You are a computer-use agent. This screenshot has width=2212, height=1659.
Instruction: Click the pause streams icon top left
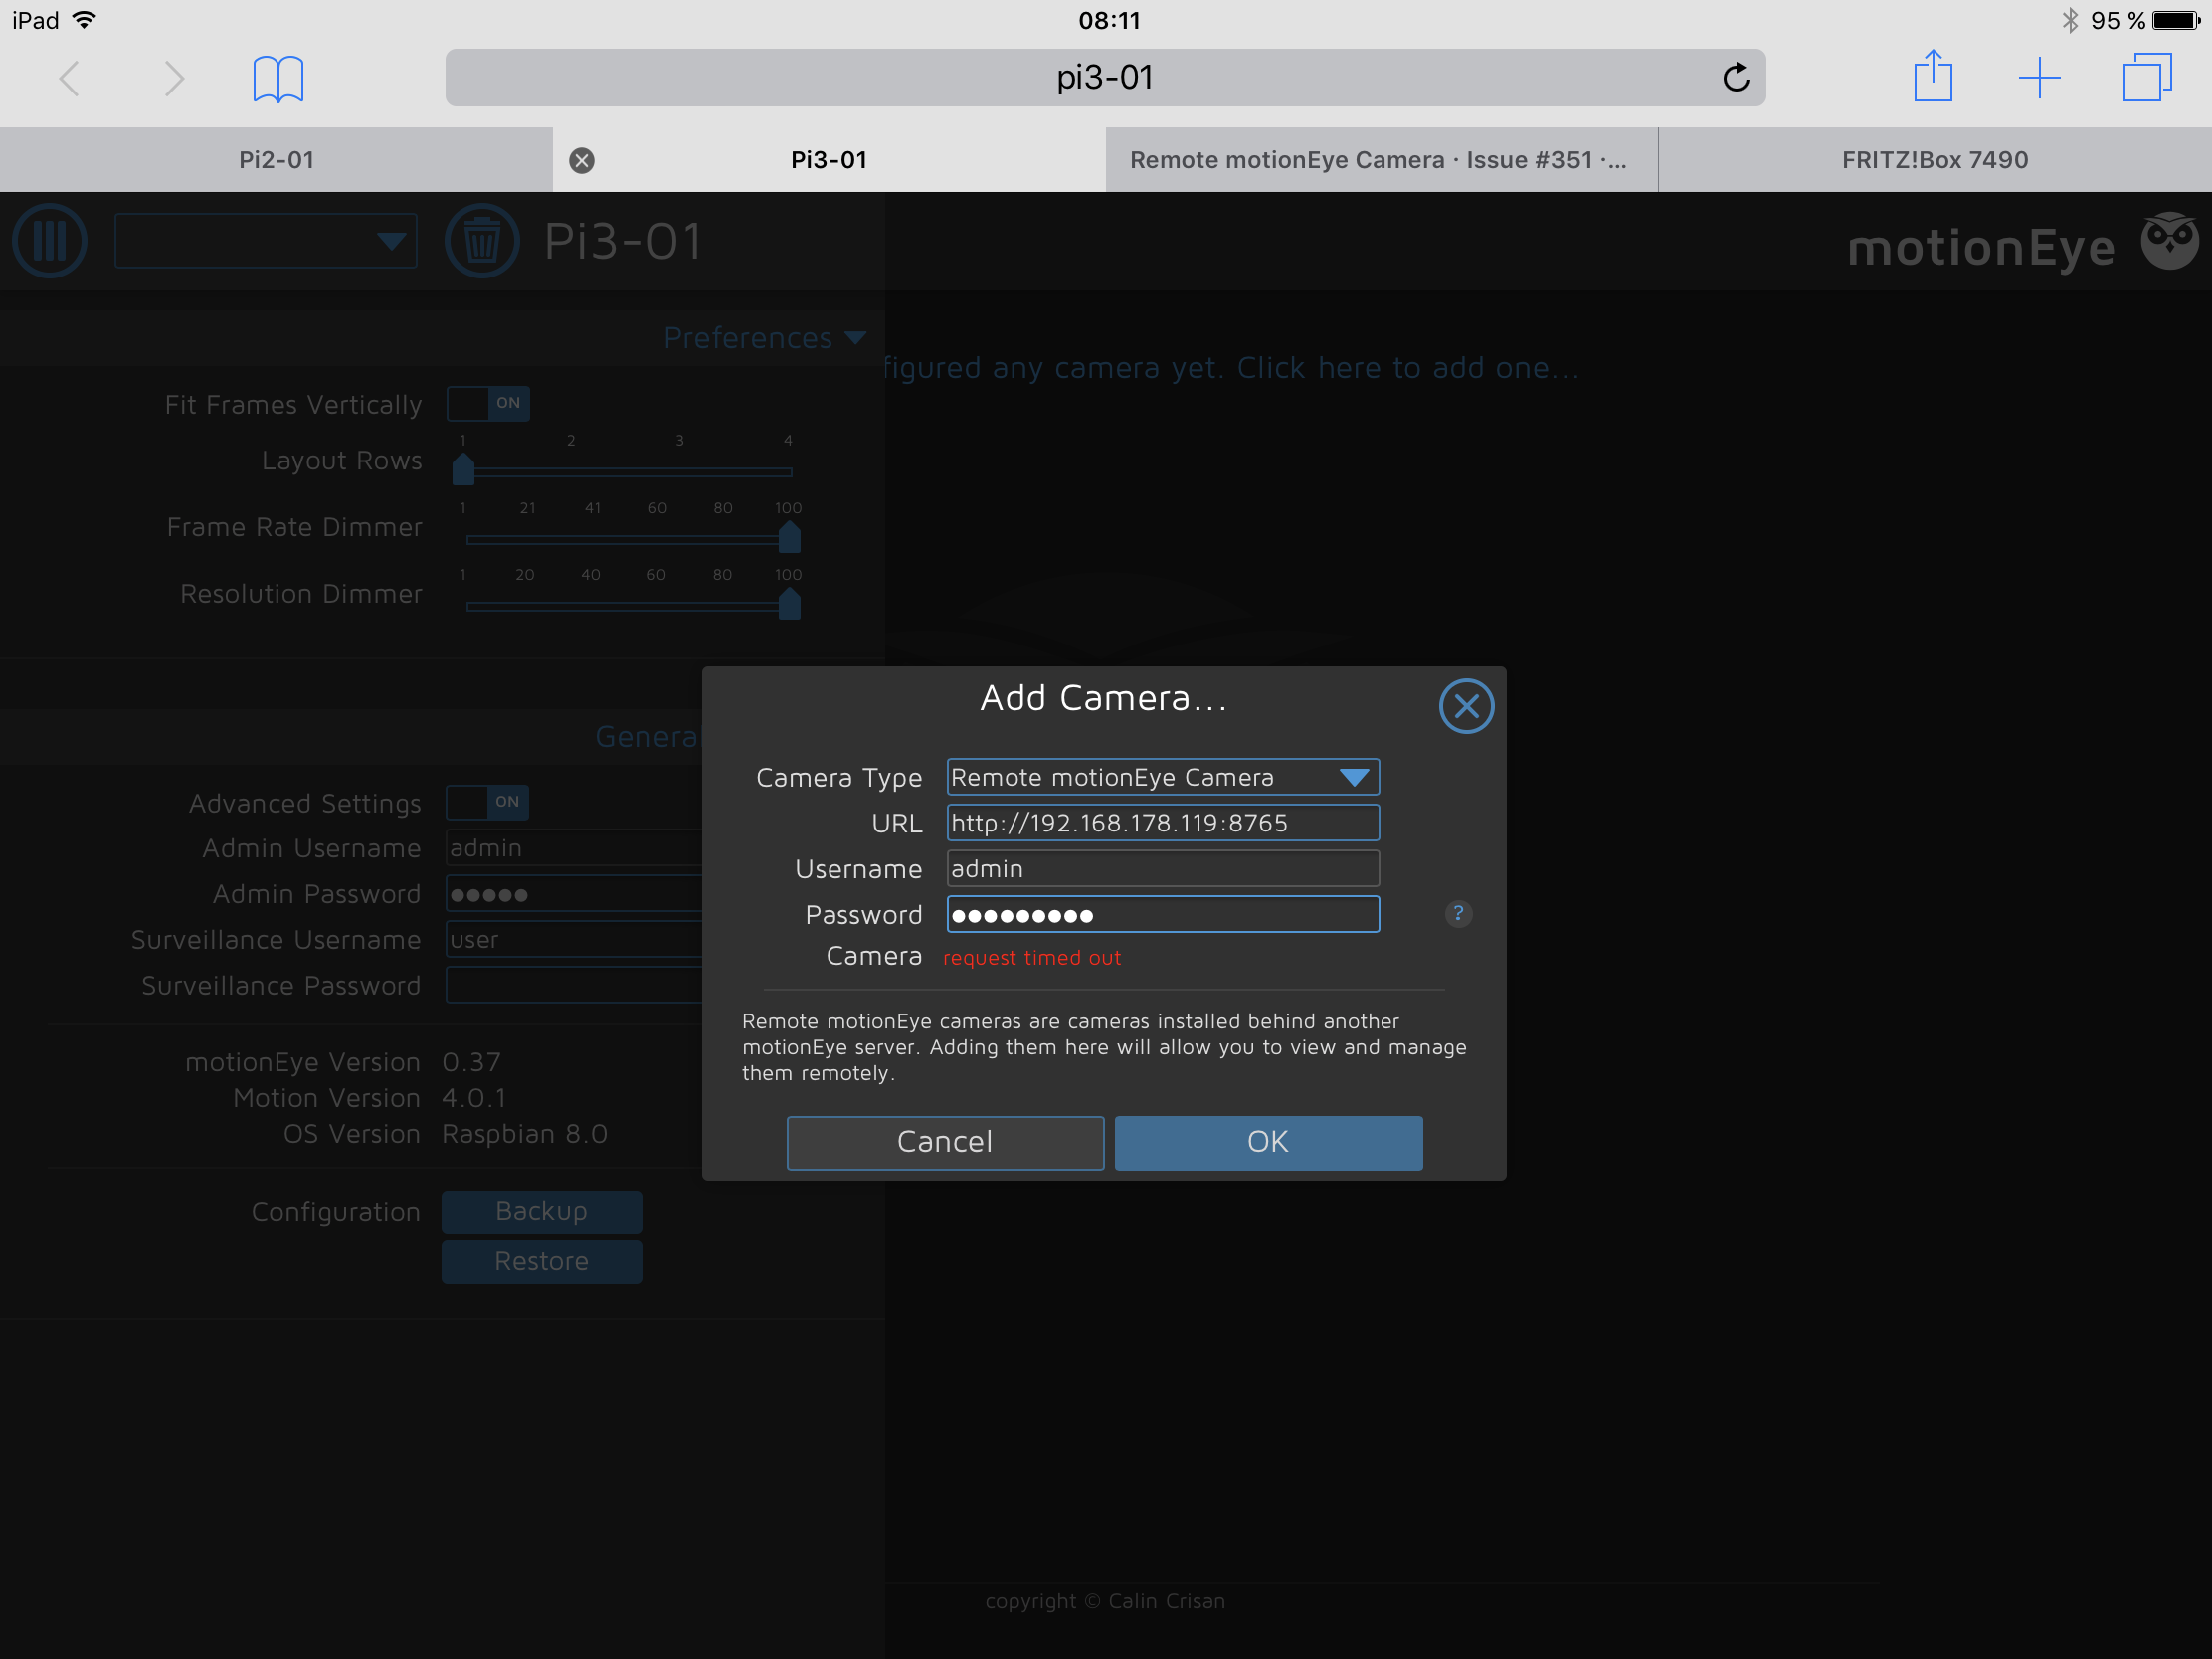coord(49,240)
